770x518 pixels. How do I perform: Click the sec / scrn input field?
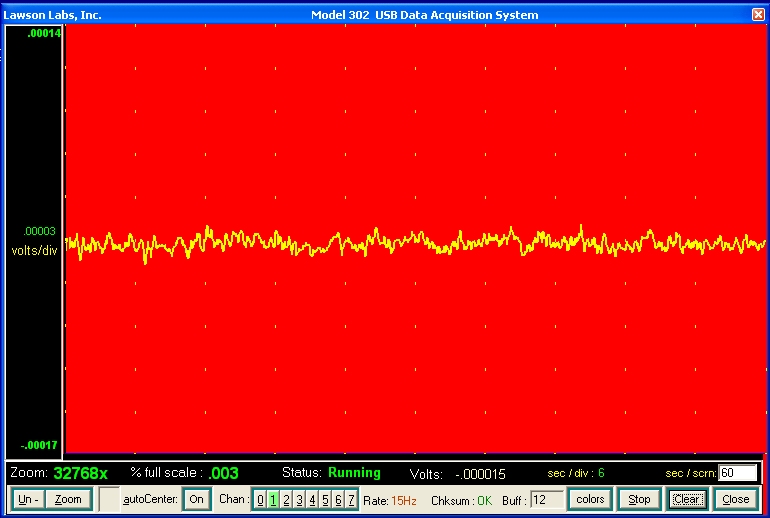738,473
